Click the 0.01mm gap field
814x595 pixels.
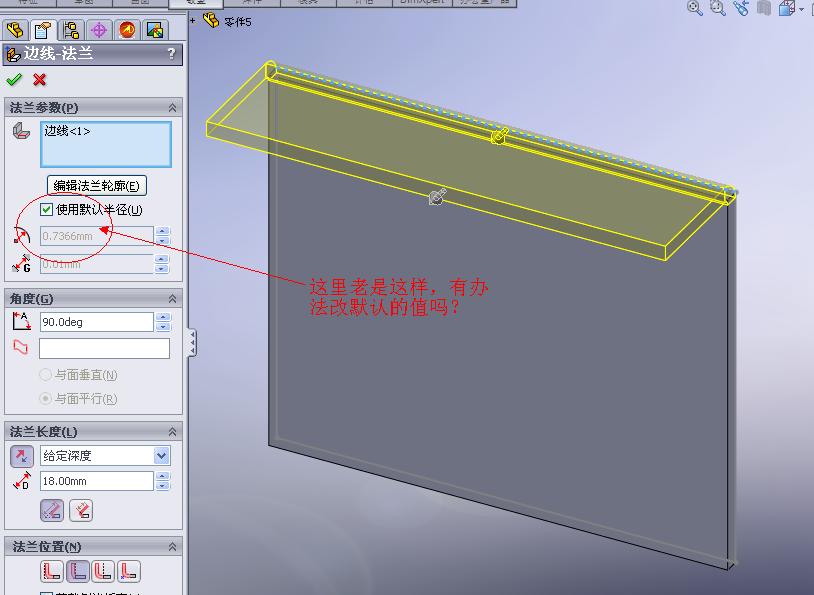(97, 264)
